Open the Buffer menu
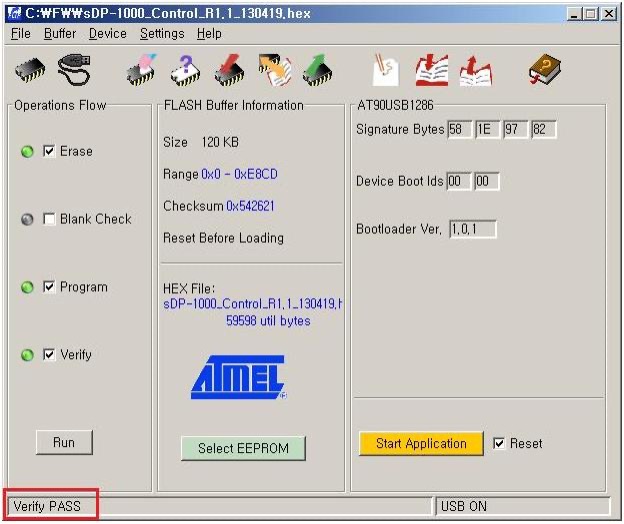Viewport: 624px width, 524px height. coord(60,33)
